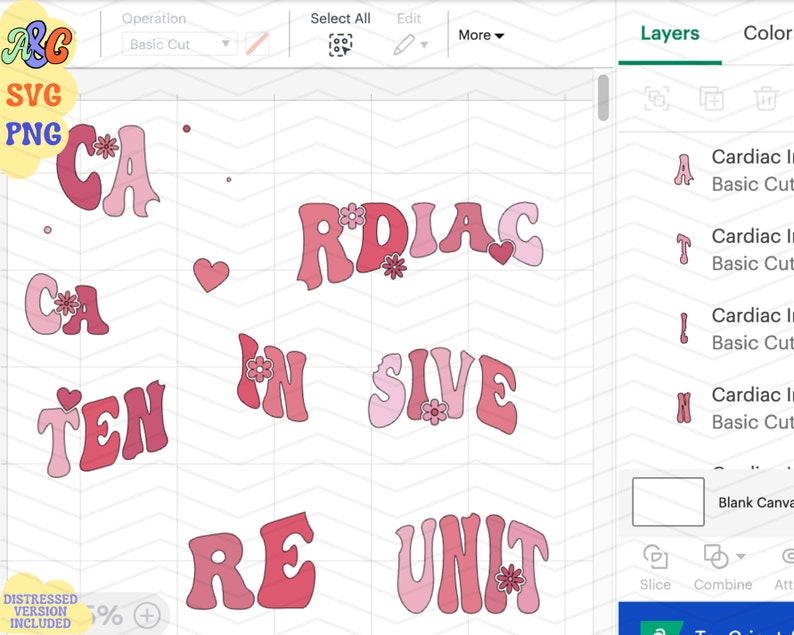The width and height of the screenshot is (794, 635).
Task: Select the IN letters on canvas
Action: (272, 378)
